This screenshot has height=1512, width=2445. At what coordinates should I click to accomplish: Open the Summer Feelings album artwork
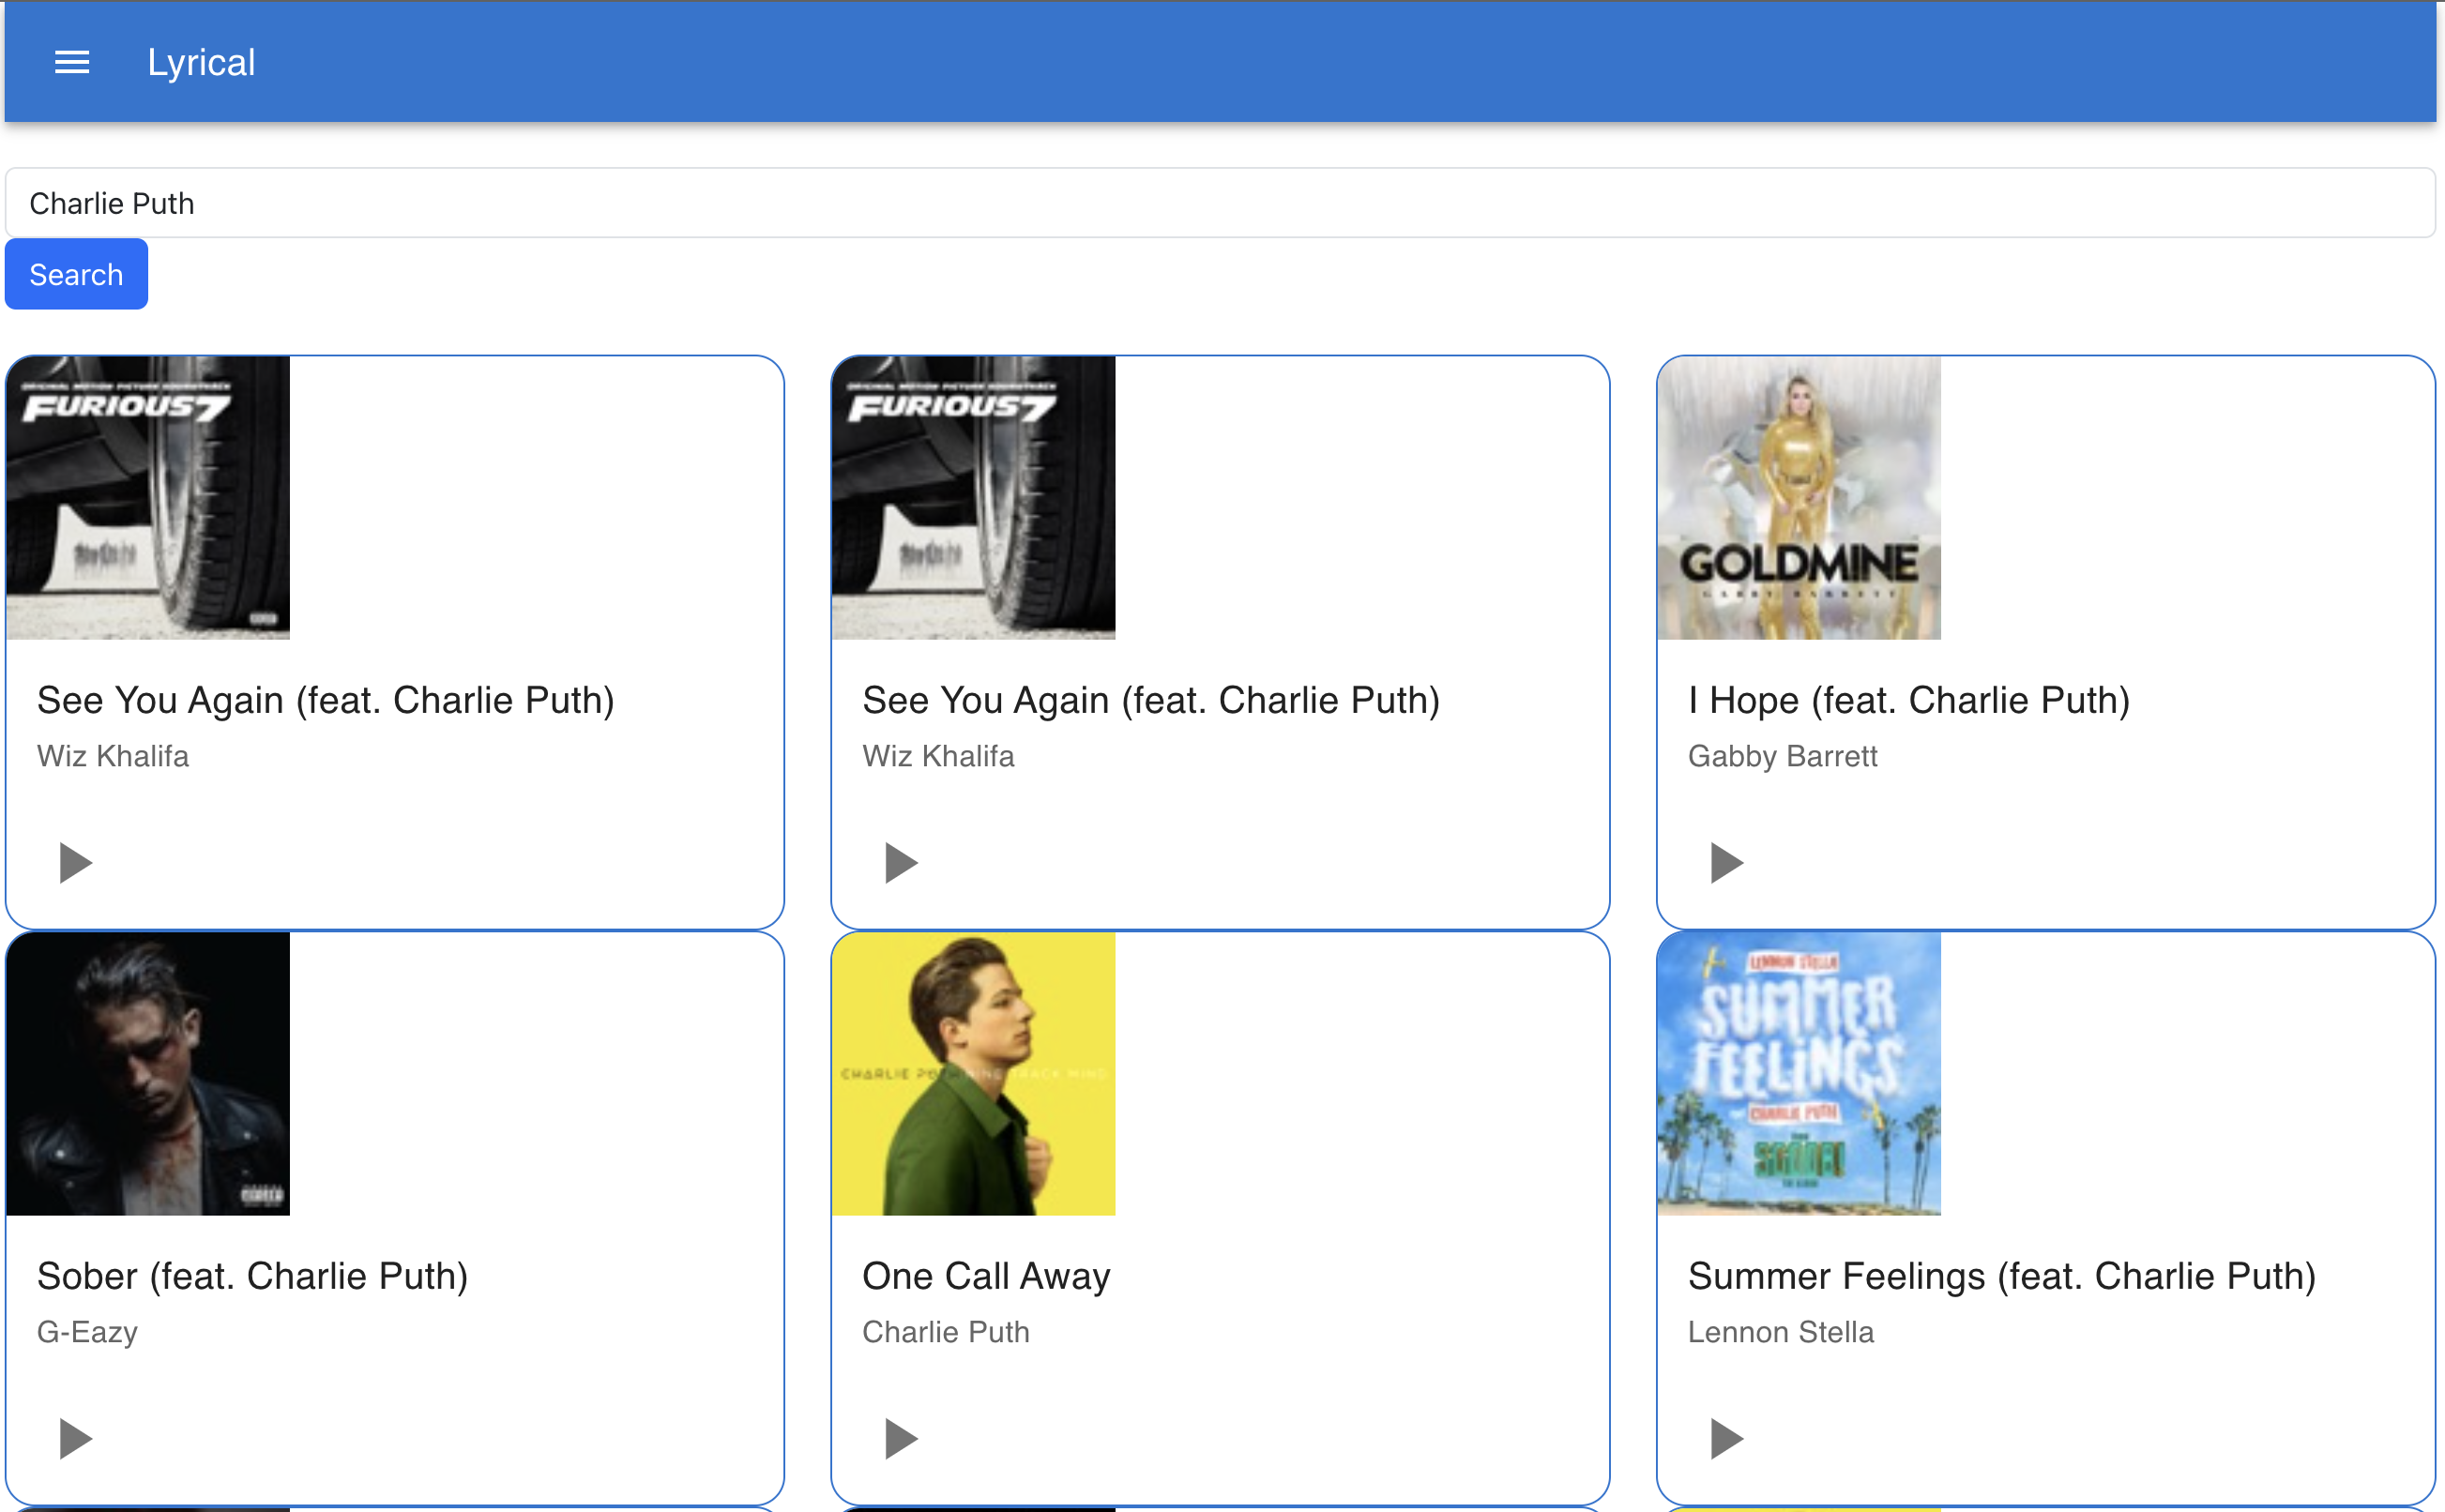[1799, 1074]
